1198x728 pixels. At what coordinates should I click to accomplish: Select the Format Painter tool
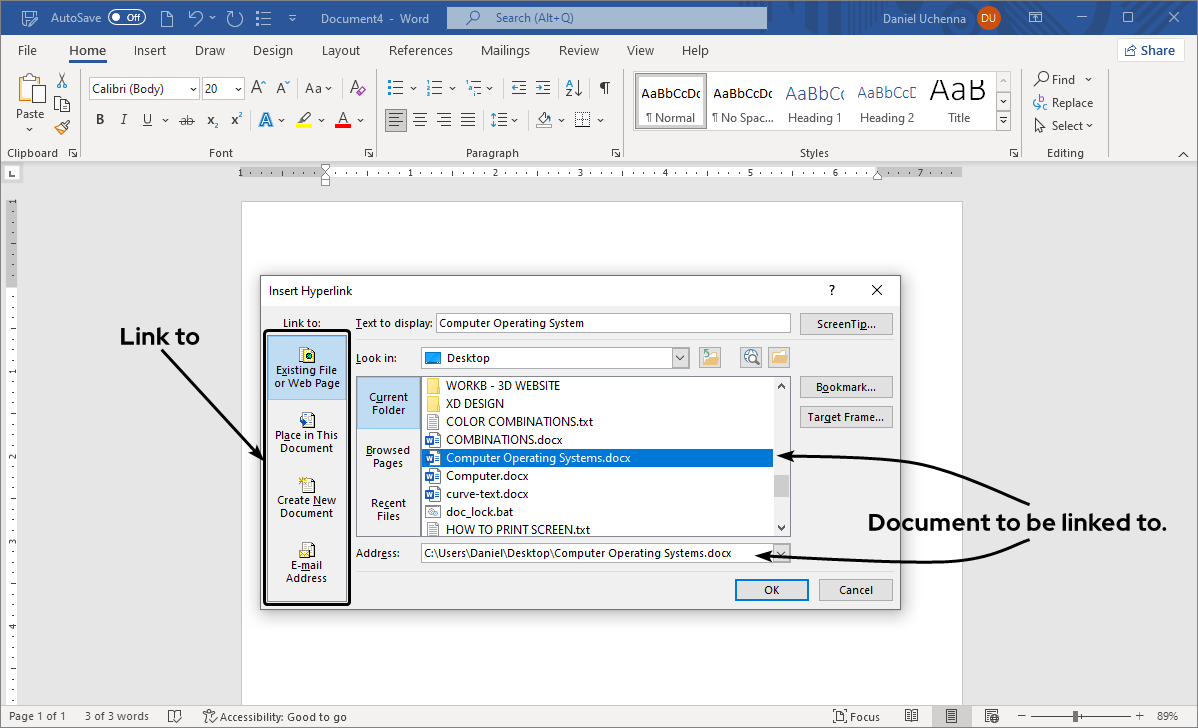pos(62,126)
